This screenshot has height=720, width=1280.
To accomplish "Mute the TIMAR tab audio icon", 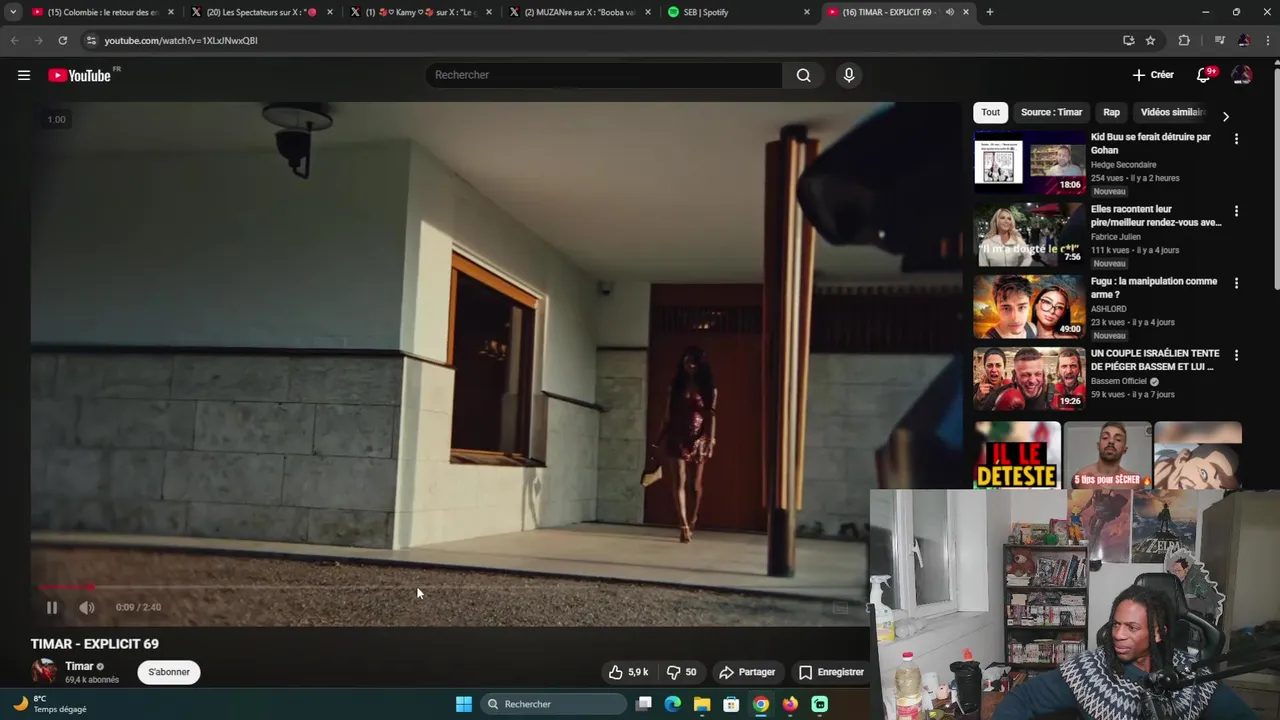I will point(949,12).
